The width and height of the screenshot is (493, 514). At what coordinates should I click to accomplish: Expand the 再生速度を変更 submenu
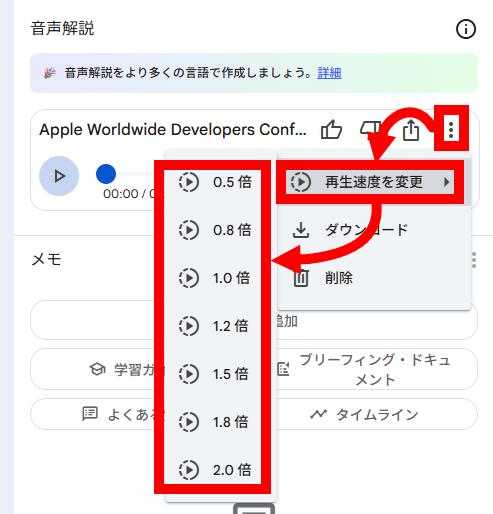point(370,182)
